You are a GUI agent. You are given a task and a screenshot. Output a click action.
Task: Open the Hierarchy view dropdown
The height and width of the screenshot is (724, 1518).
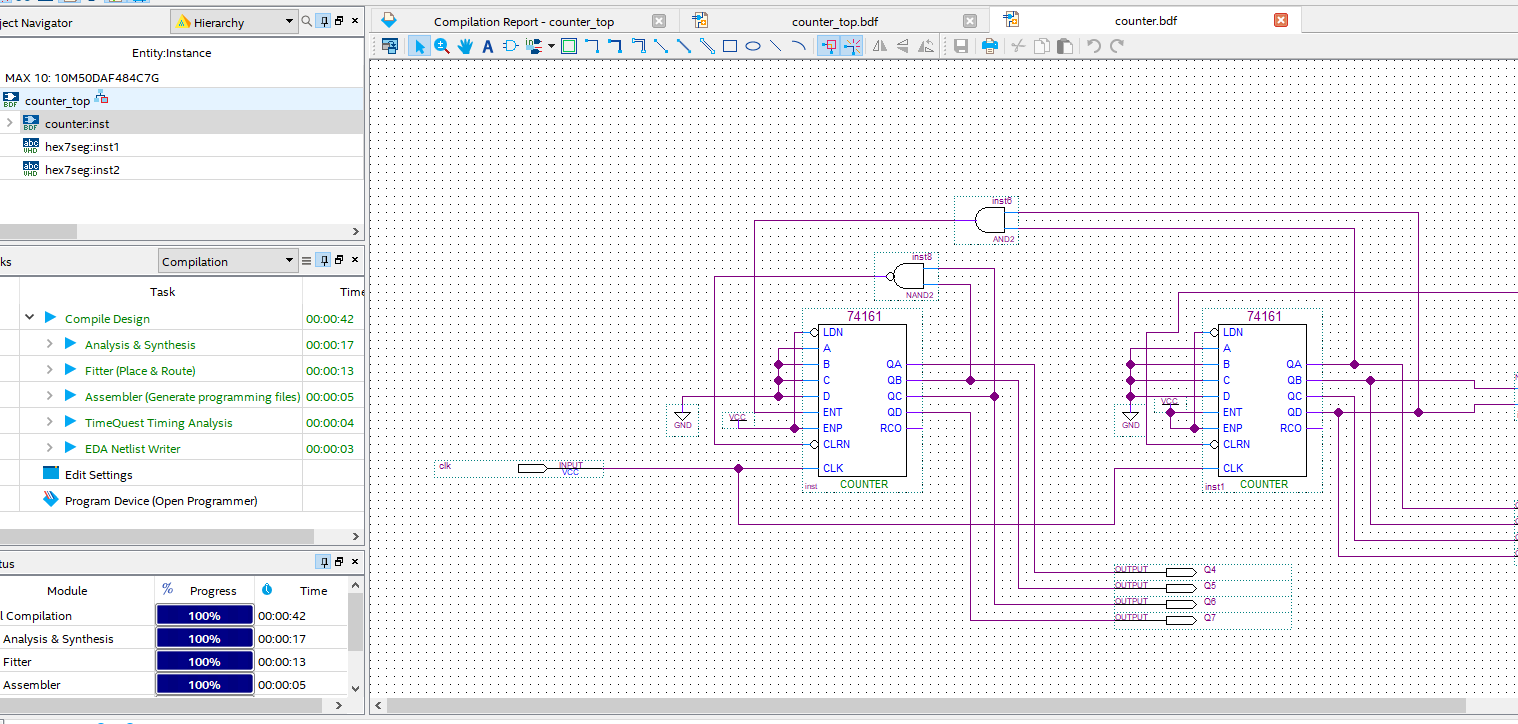tap(234, 22)
